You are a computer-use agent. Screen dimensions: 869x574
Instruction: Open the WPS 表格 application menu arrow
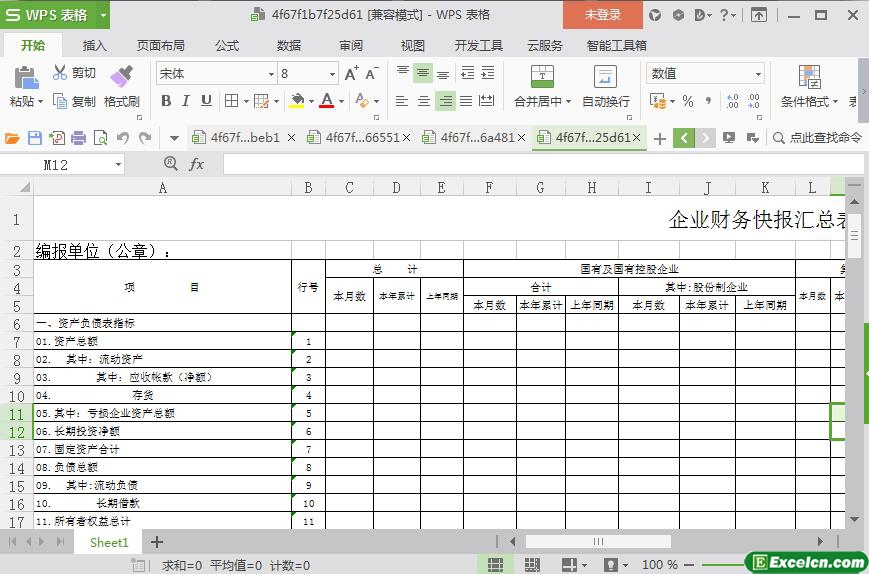103,15
